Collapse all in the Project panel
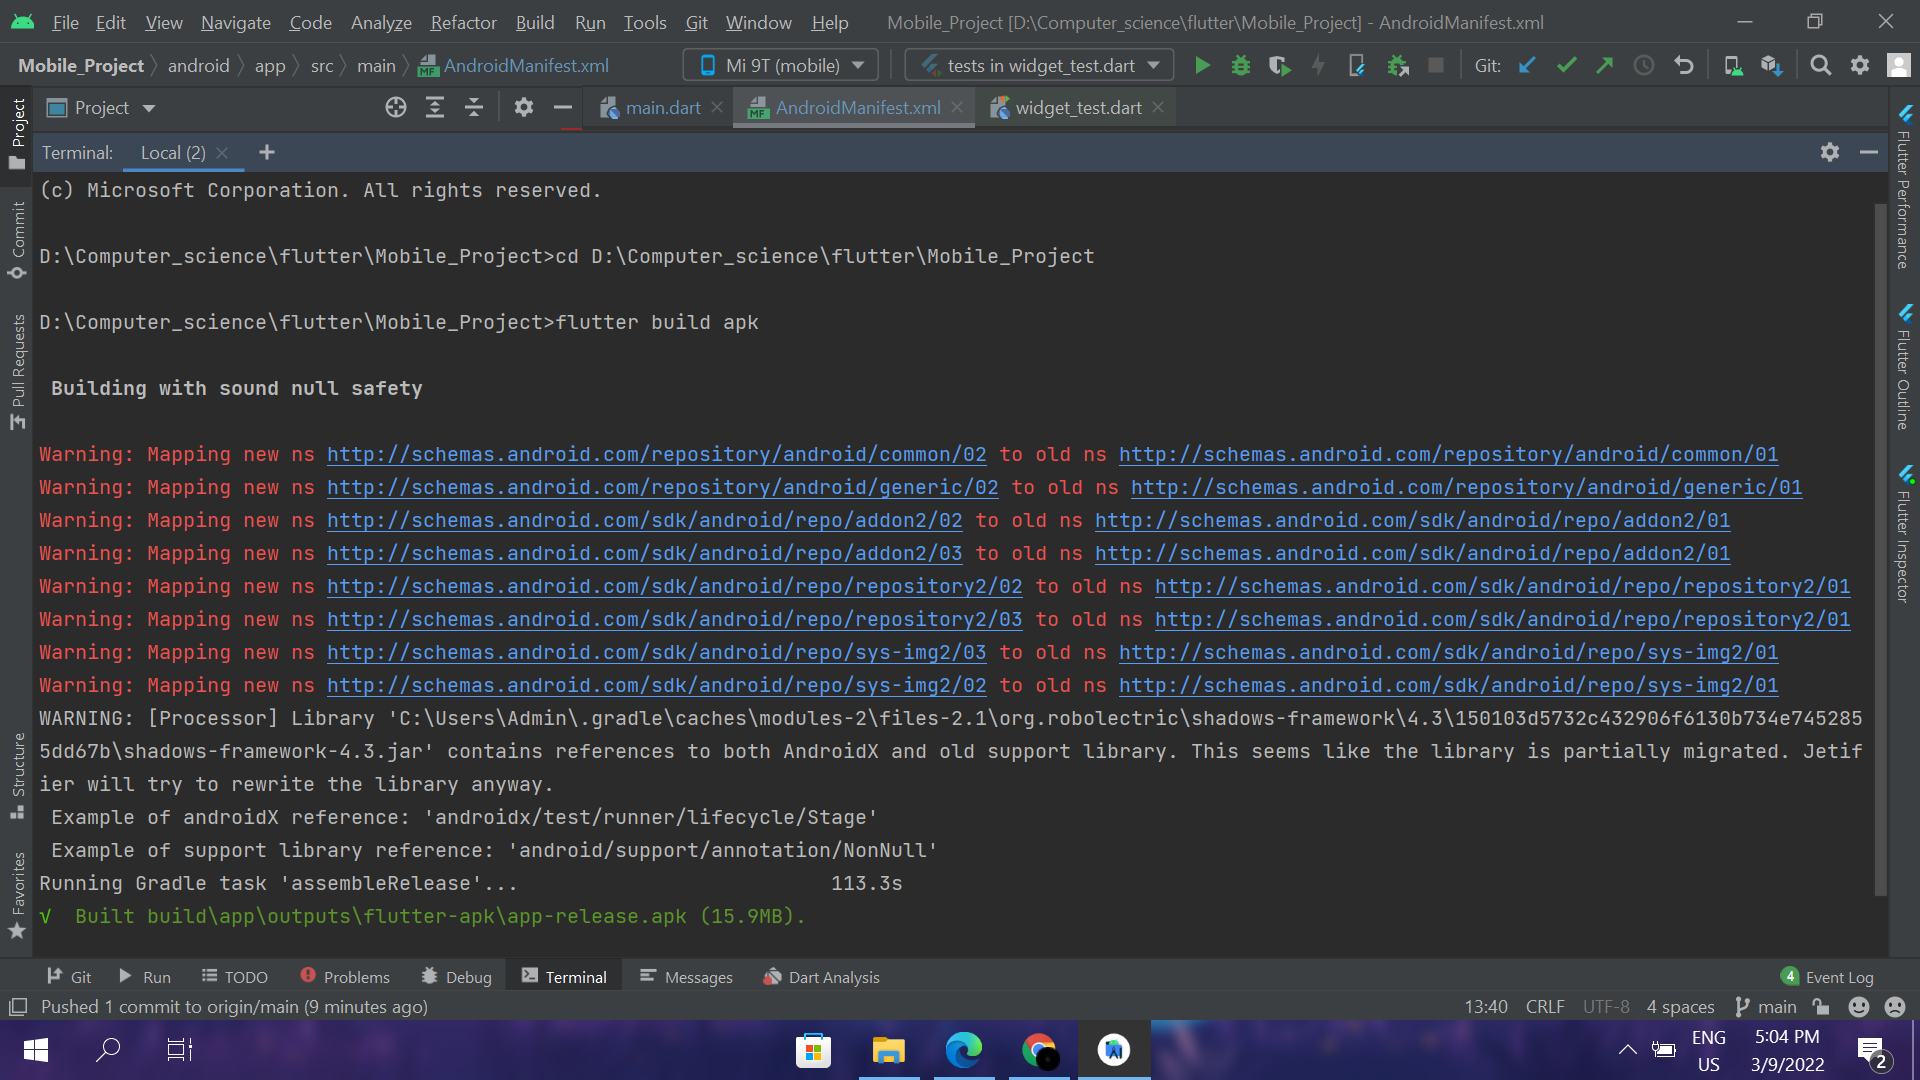The width and height of the screenshot is (1920, 1080). tap(474, 108)
